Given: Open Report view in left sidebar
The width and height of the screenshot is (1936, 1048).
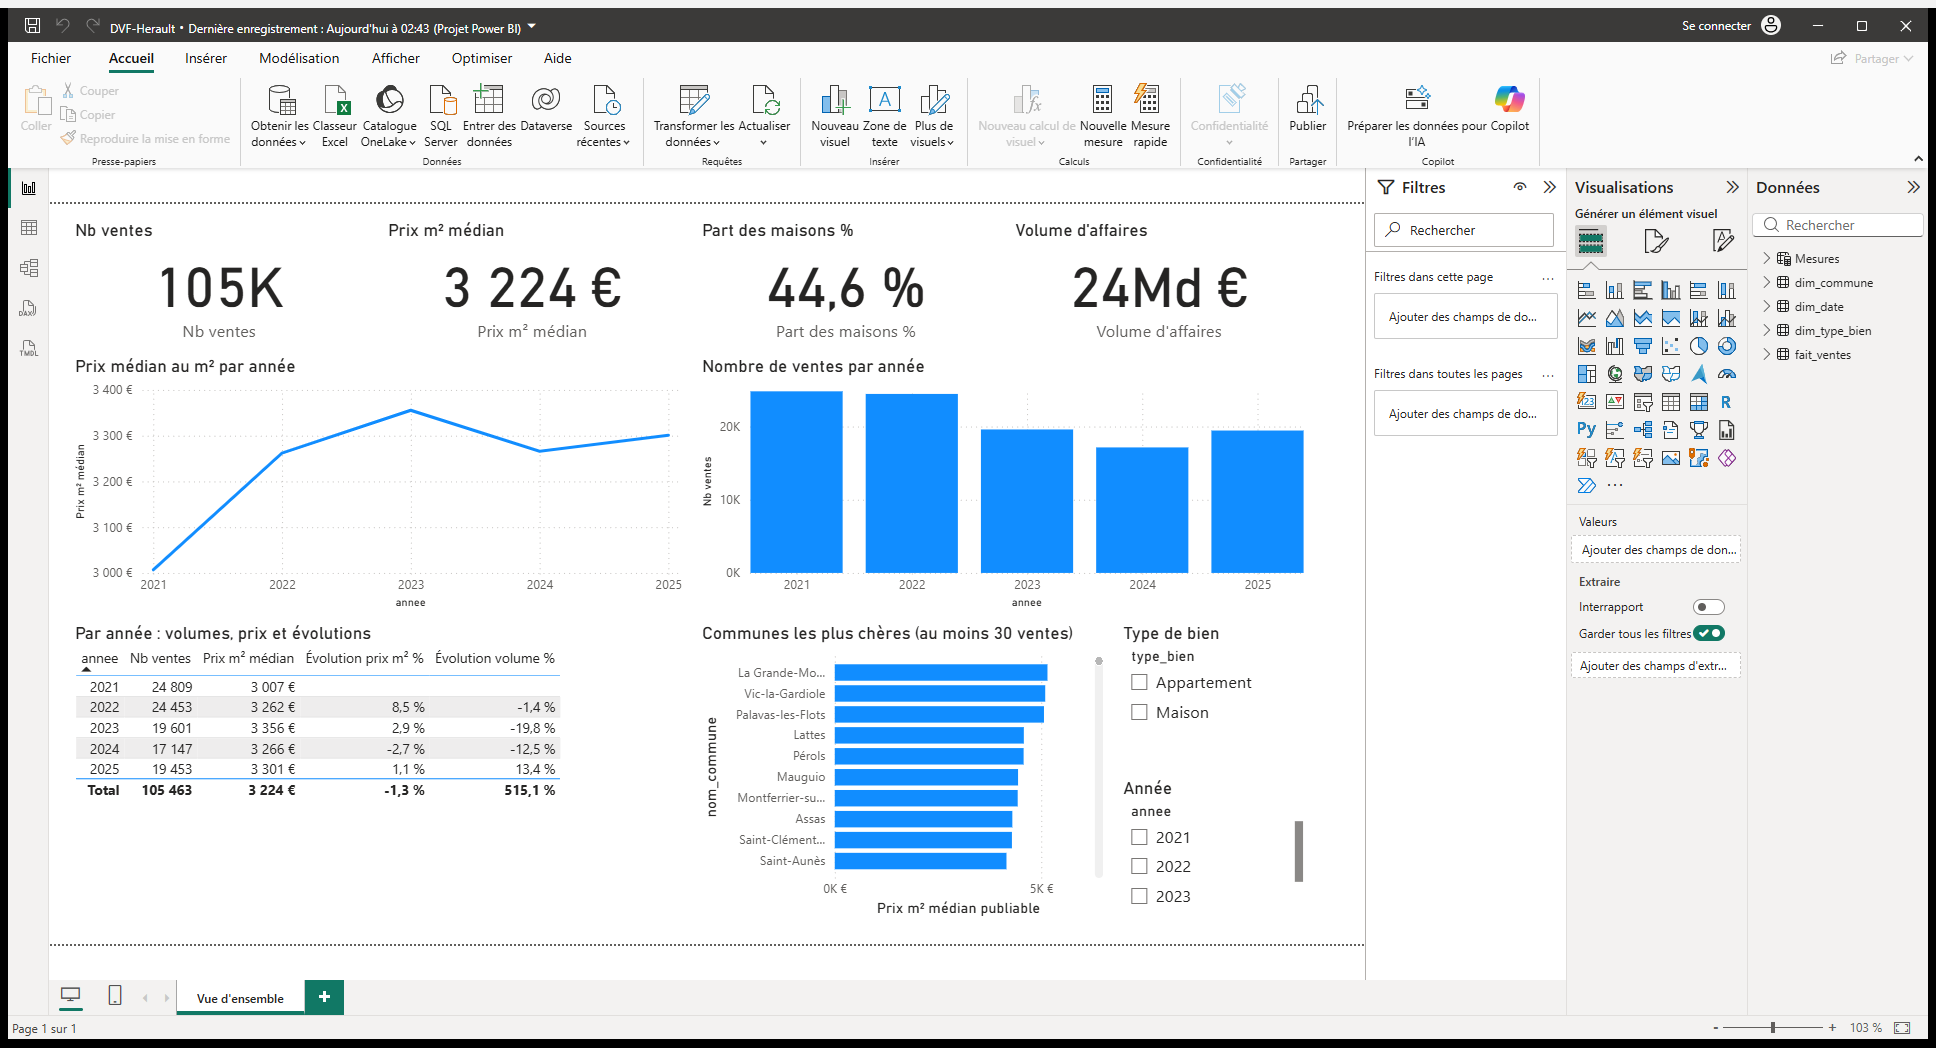Looking at the screenshot, I should coord(29,188).
